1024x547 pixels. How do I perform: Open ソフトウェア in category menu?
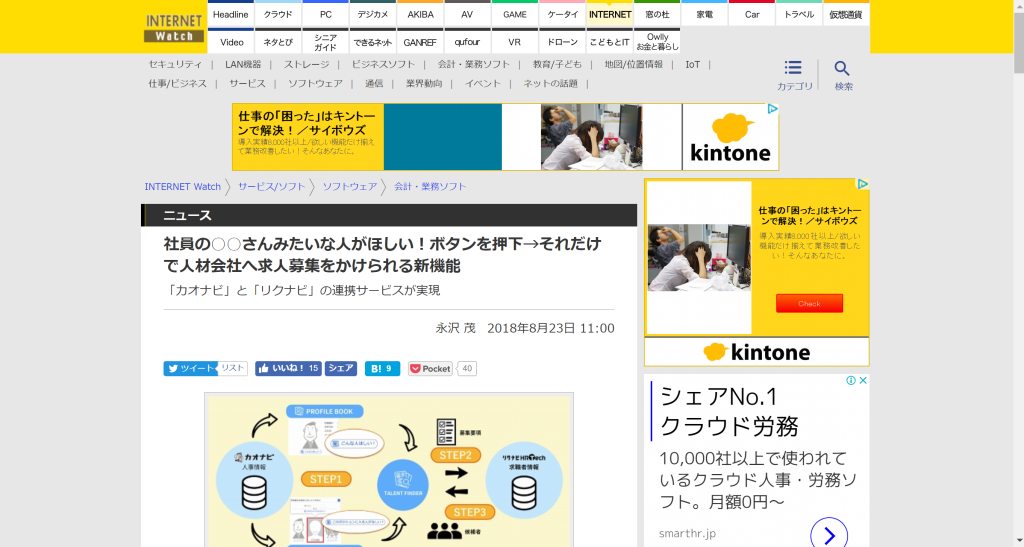pos(315,84)
